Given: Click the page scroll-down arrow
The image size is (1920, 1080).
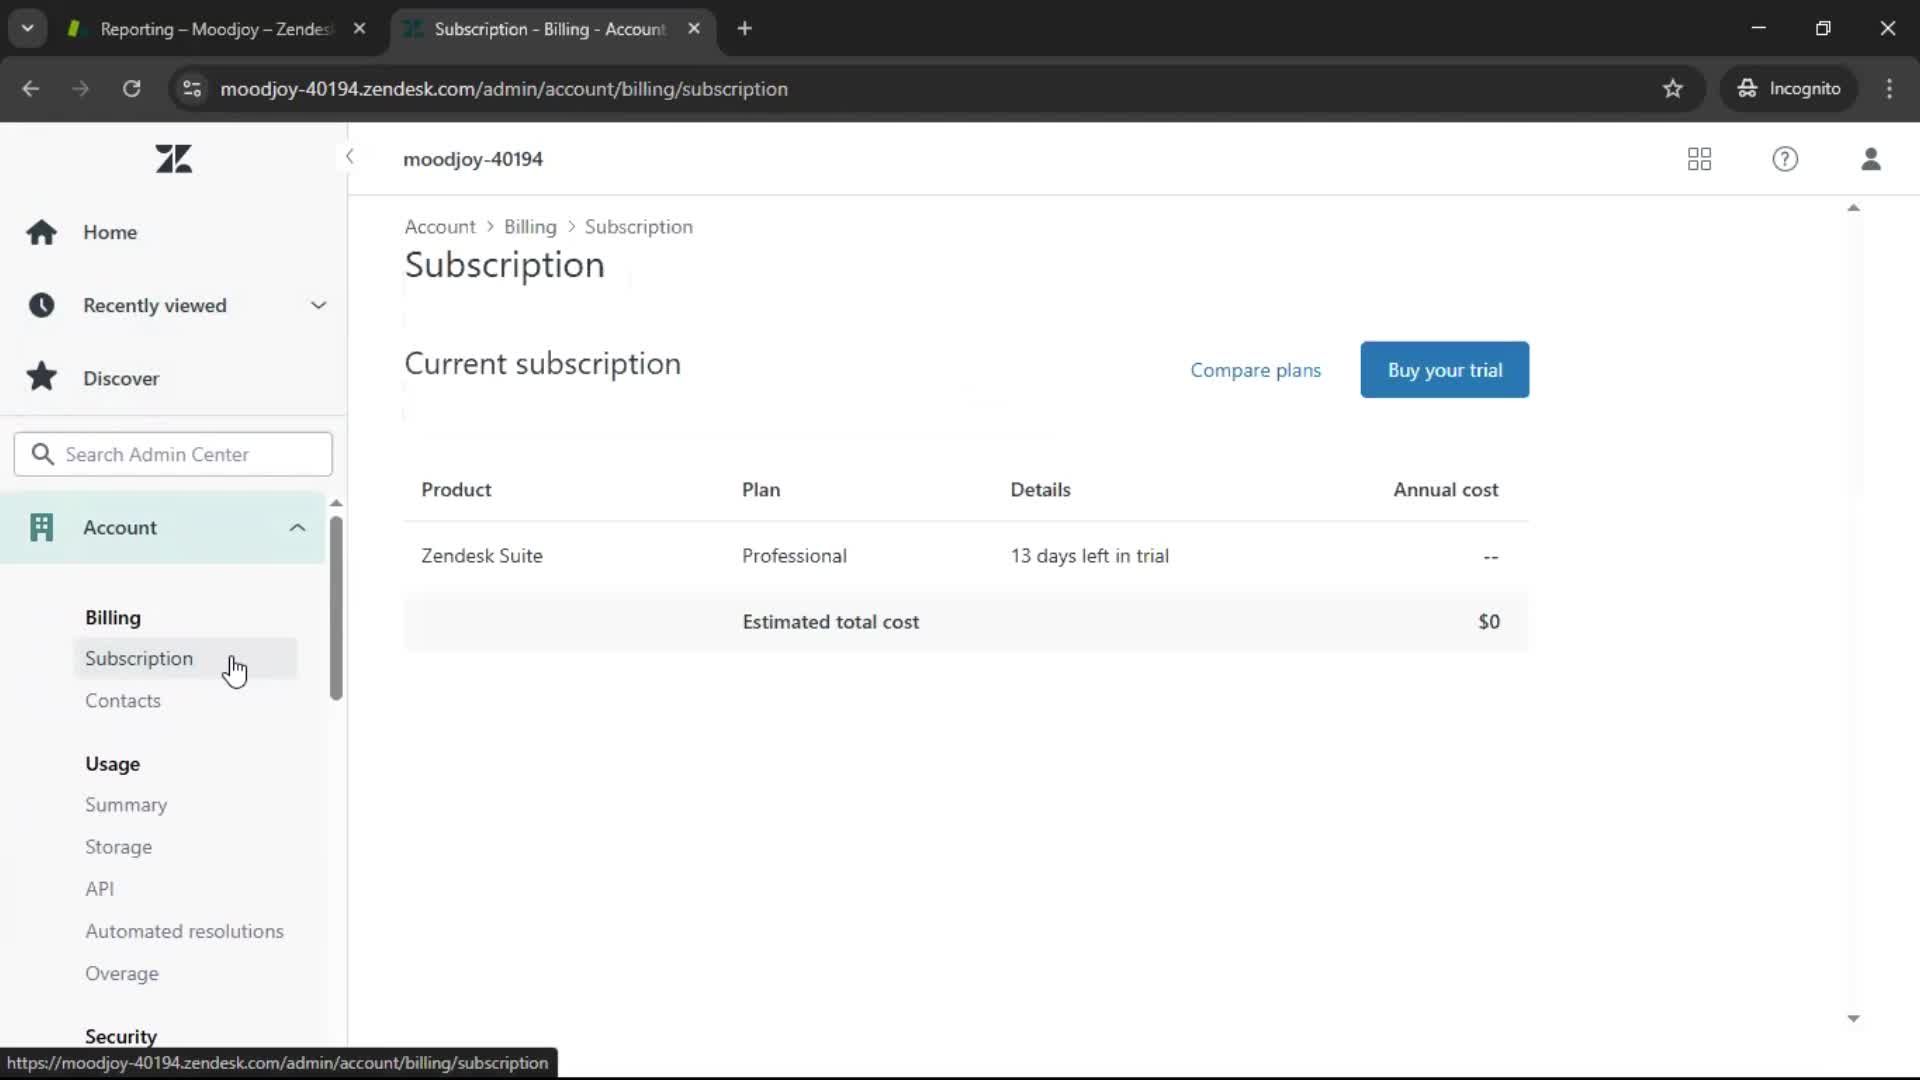Looking at the screenshot, I should [1853, 1018].
